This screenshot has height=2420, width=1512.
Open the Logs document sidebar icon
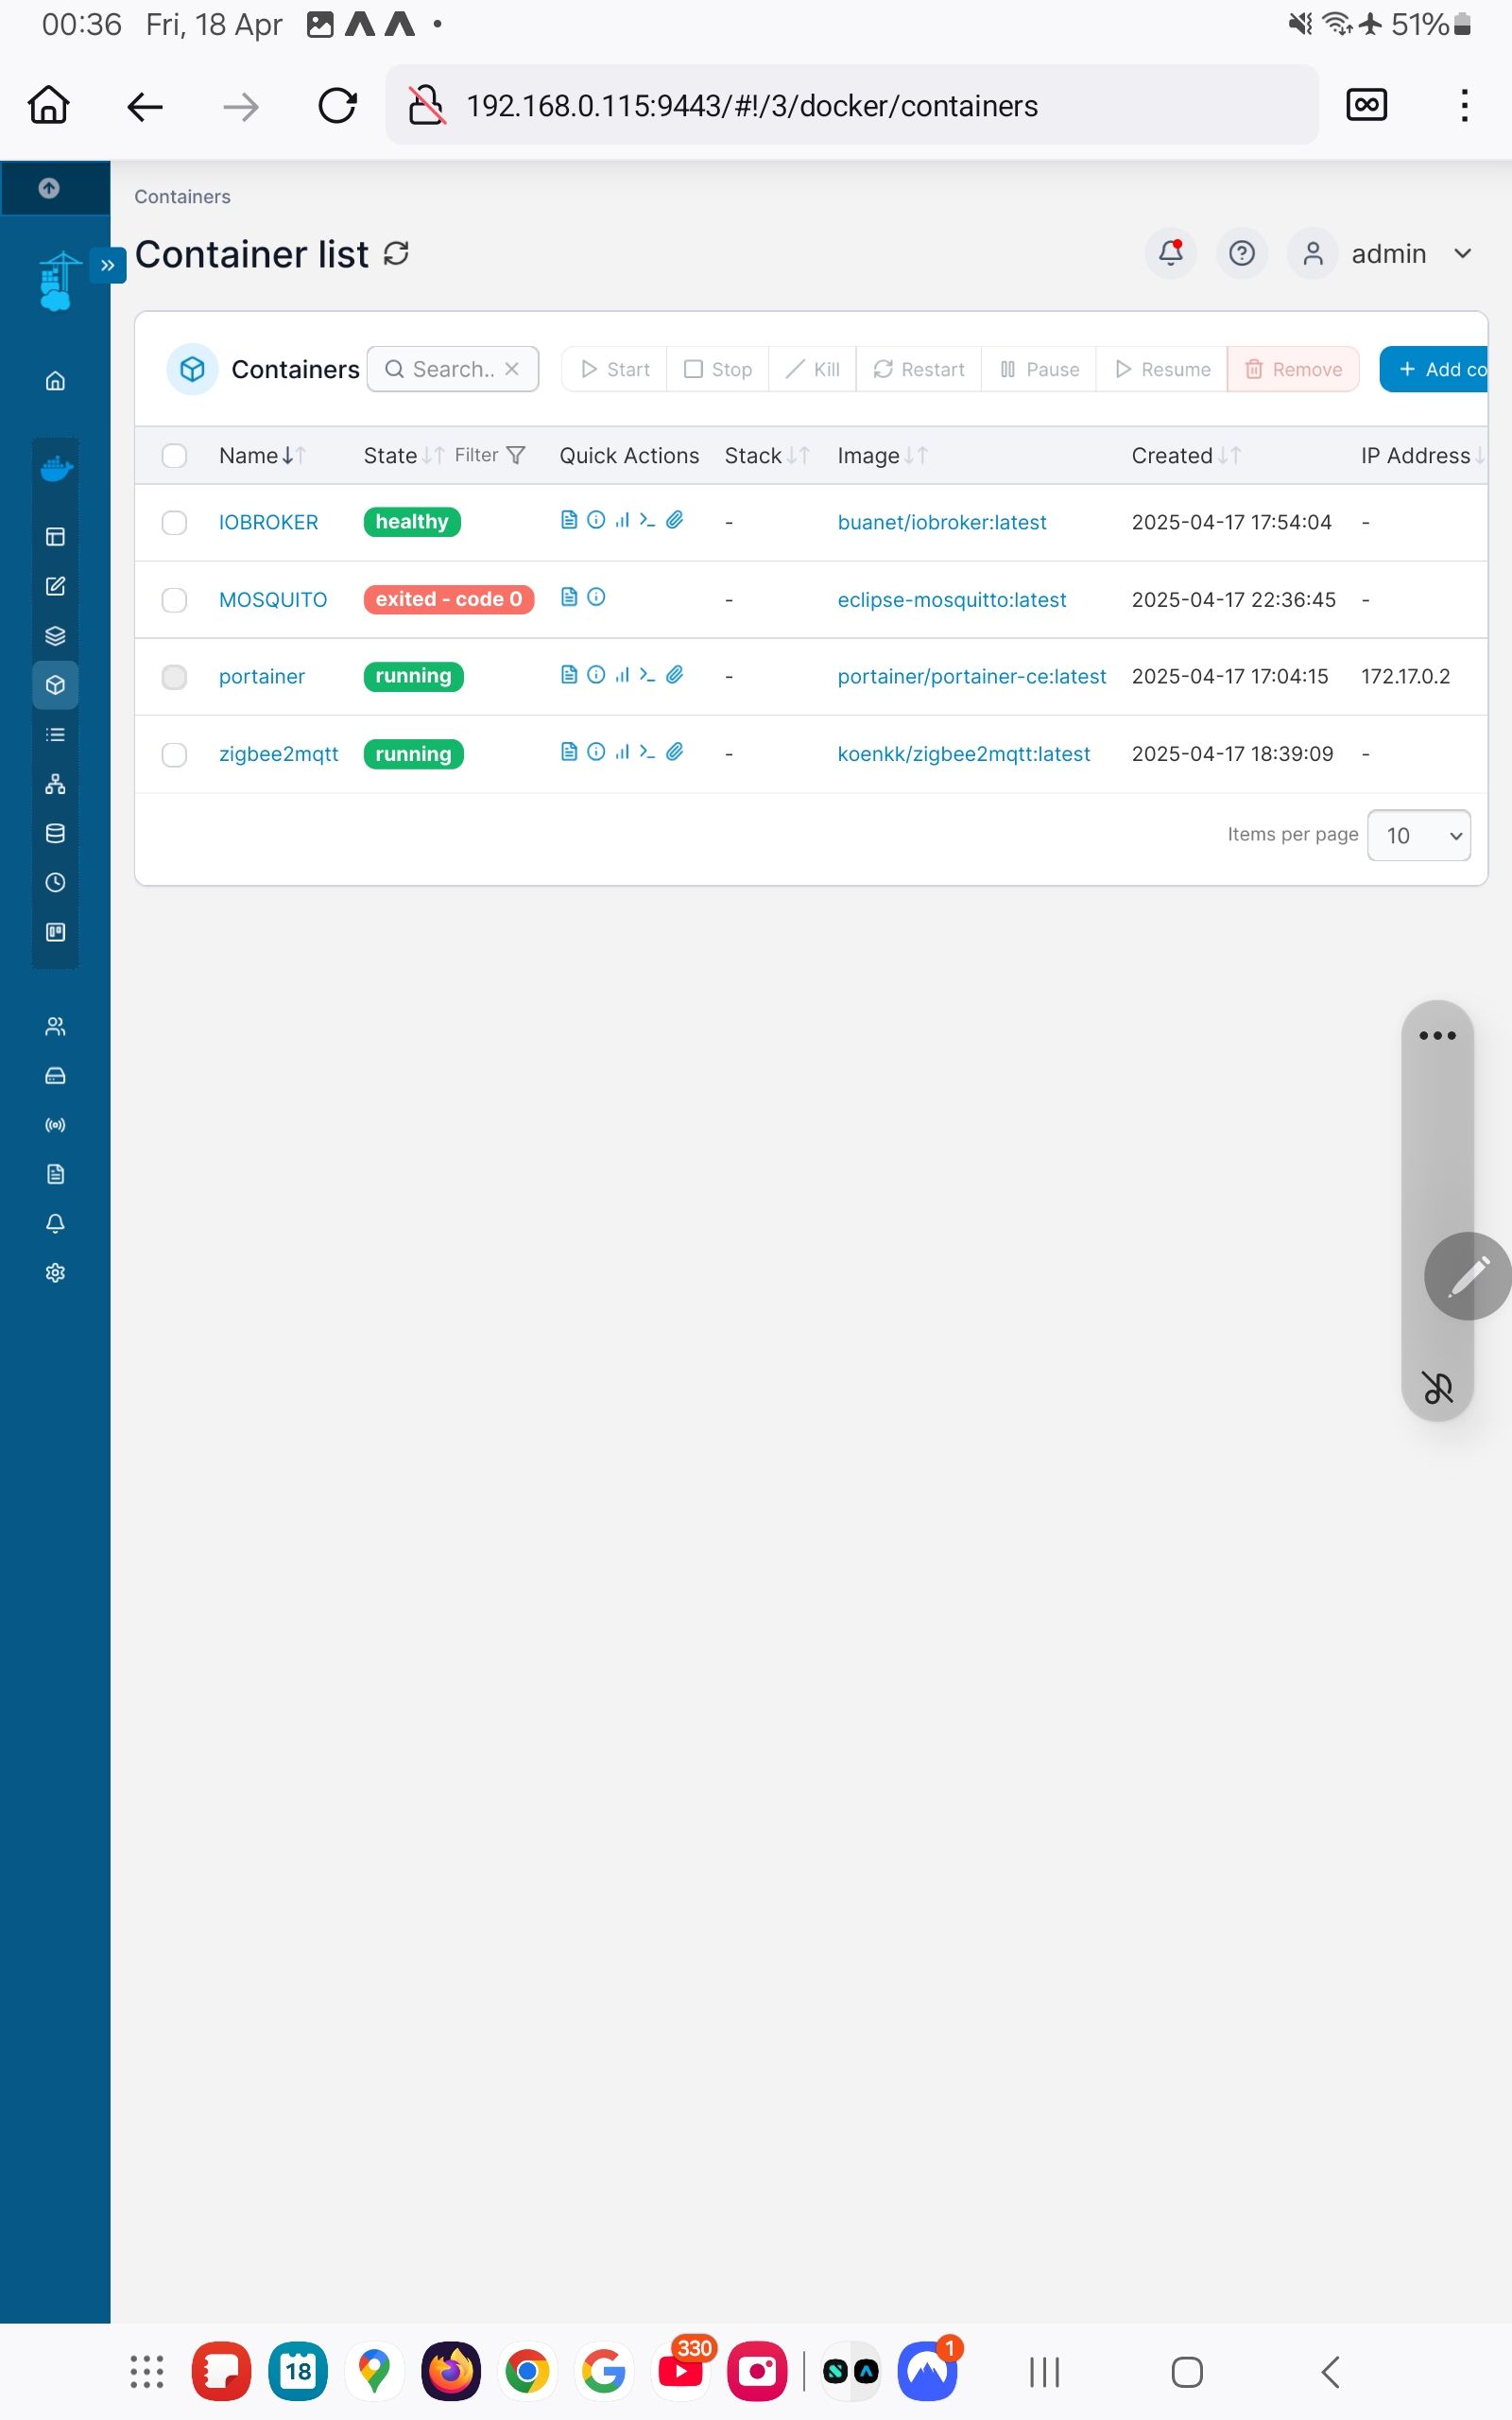55,1174
